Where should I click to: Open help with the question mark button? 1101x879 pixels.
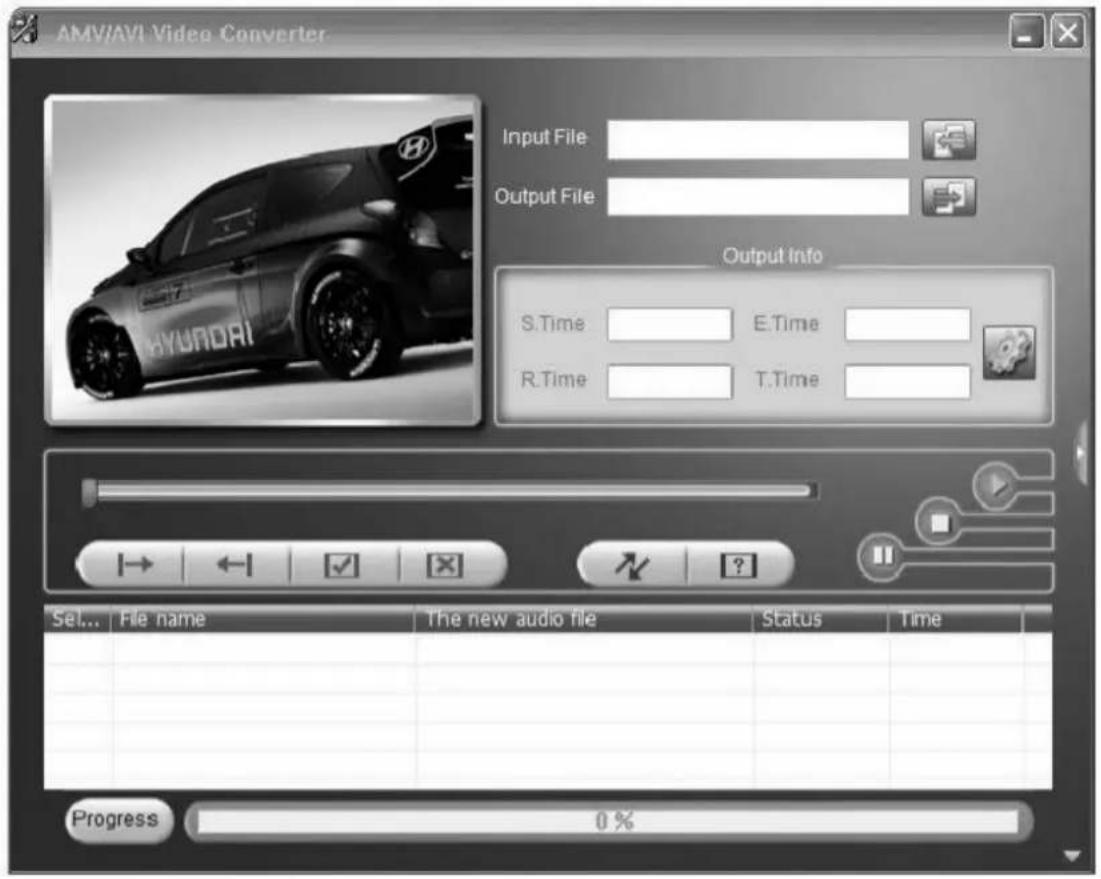[739, 564]
